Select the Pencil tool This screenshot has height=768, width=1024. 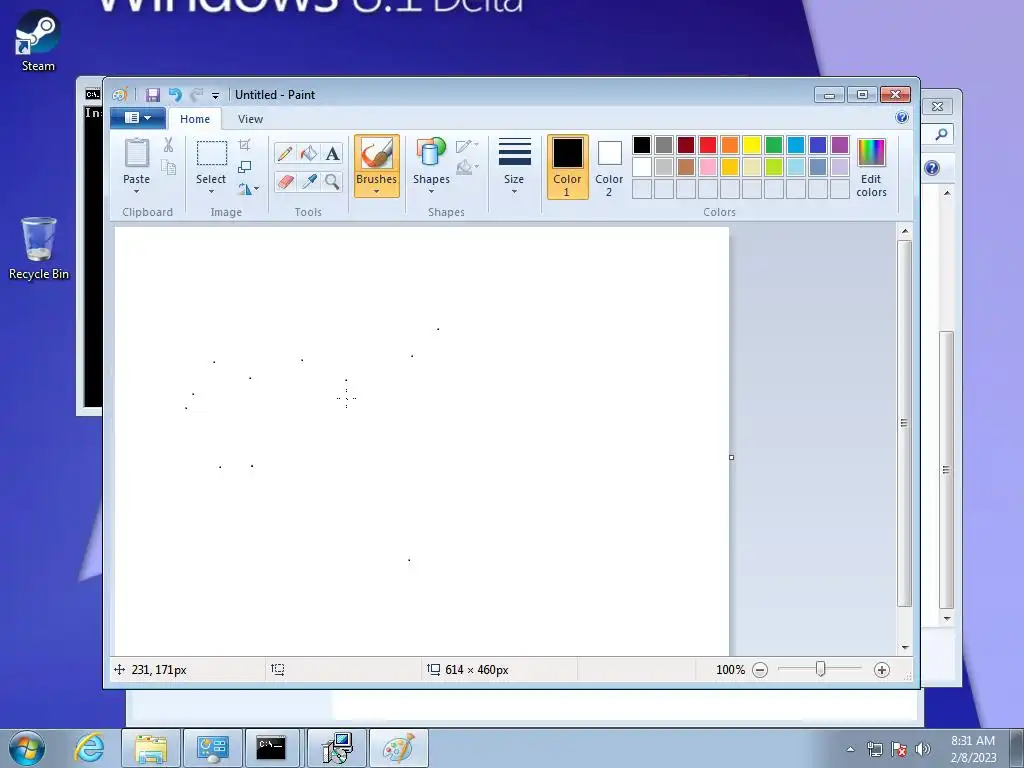285,153
